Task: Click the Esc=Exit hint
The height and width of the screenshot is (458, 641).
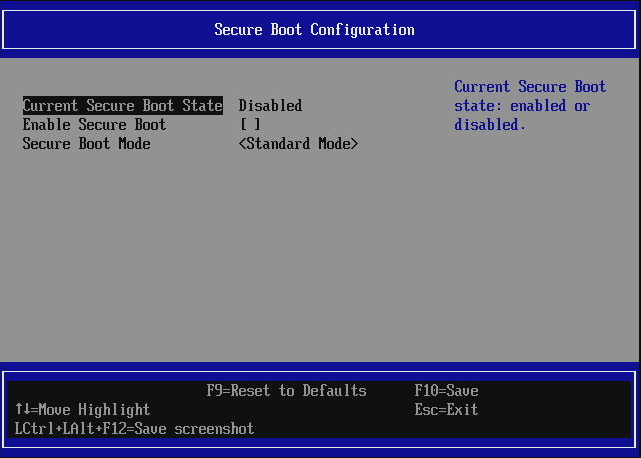Action: [446, 409]
